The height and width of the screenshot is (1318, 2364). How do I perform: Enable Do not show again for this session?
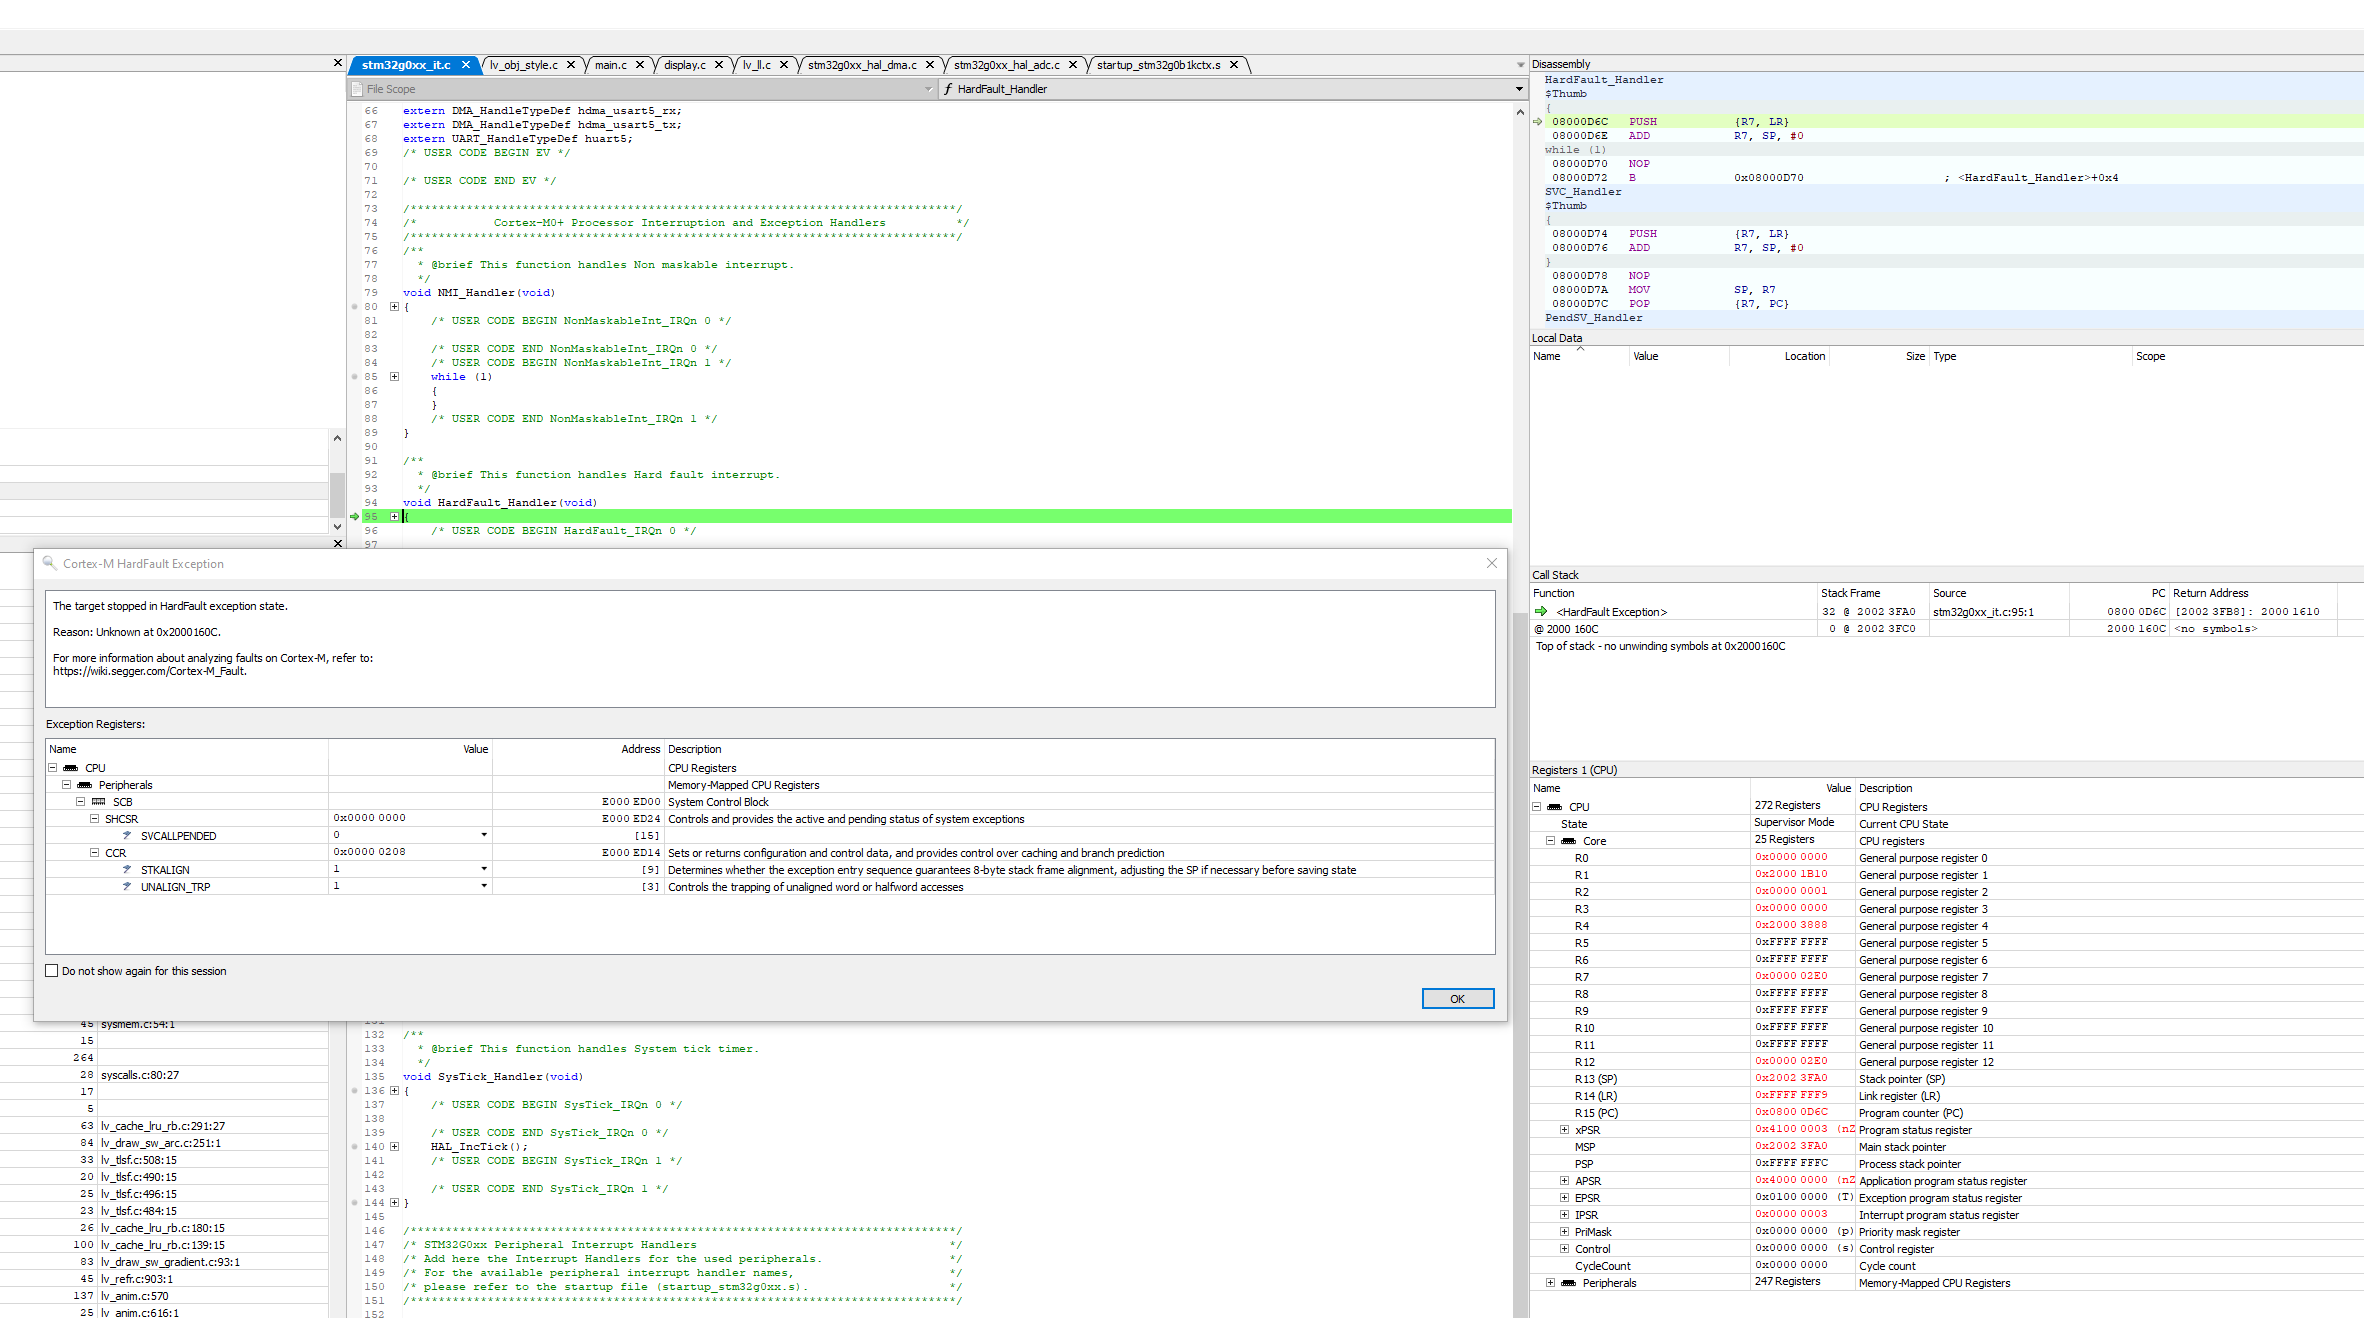(x=52, y=970)
